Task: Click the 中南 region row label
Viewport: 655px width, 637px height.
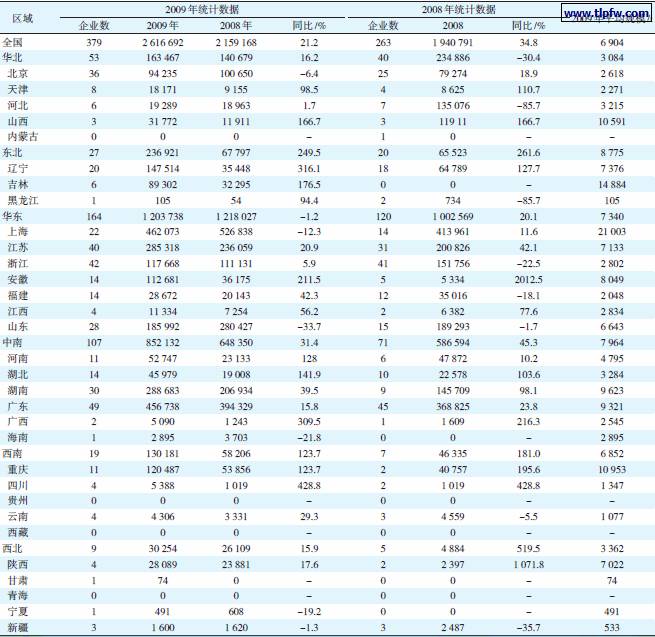Action: [14, 341]
